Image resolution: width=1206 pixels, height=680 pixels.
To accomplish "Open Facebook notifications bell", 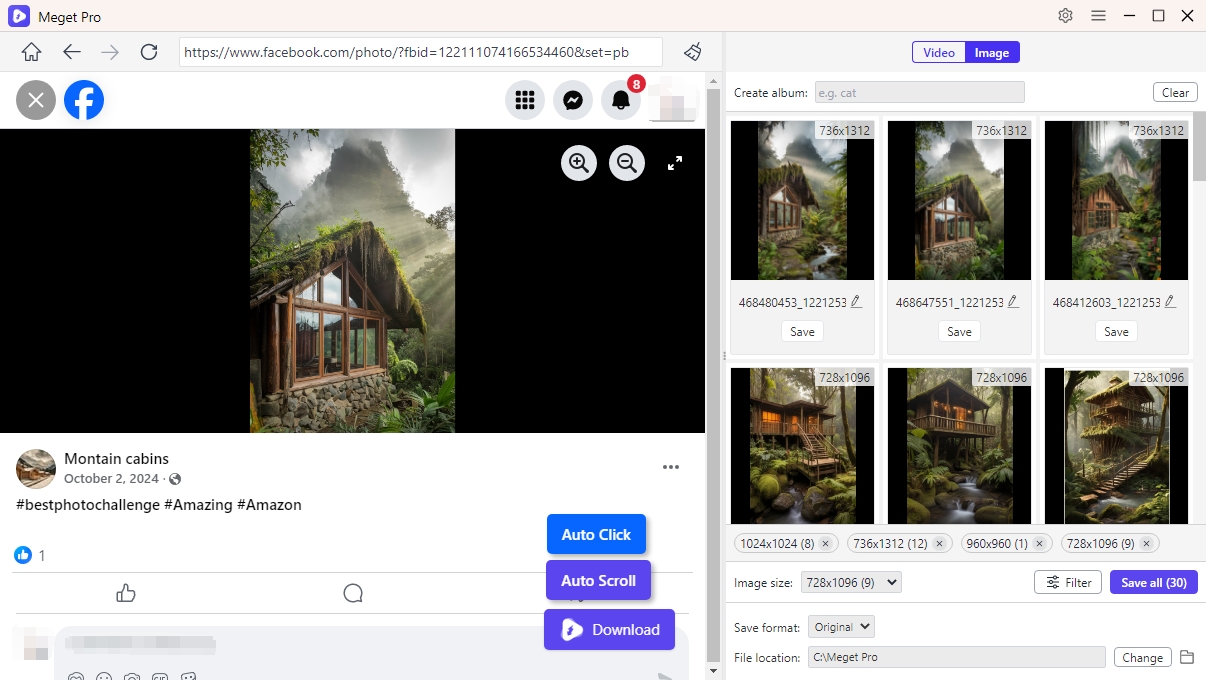I will (x=621, y=100).
